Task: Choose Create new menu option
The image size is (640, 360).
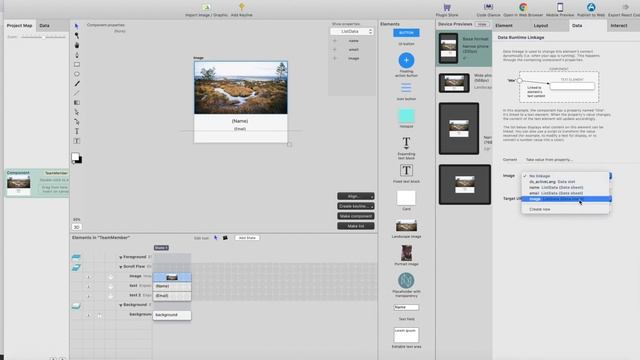Action: (x=566, y=209)
